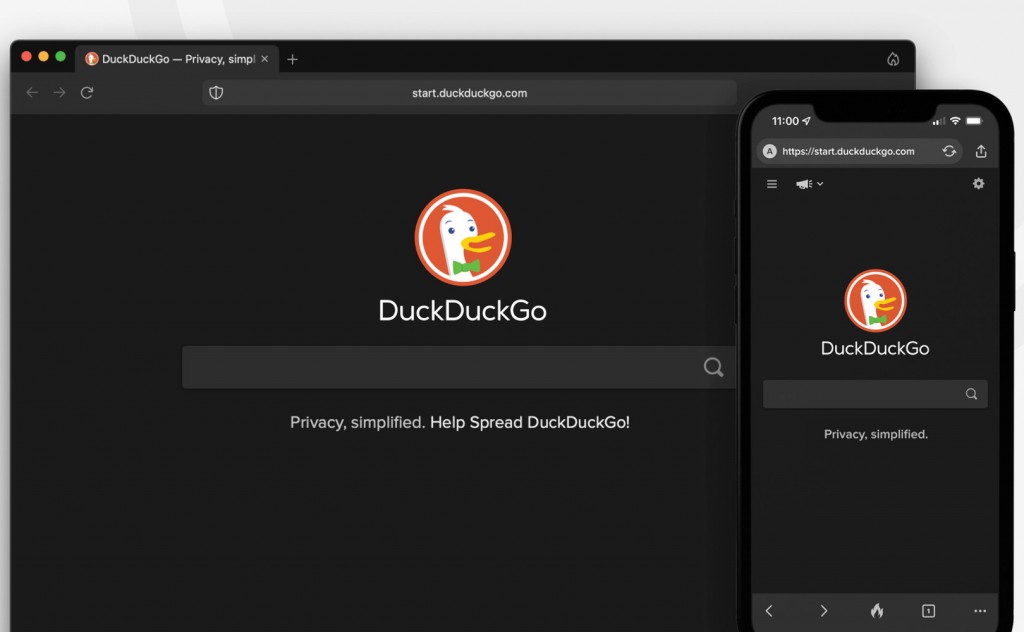Tap the phone address bar URL

(848, 151)
